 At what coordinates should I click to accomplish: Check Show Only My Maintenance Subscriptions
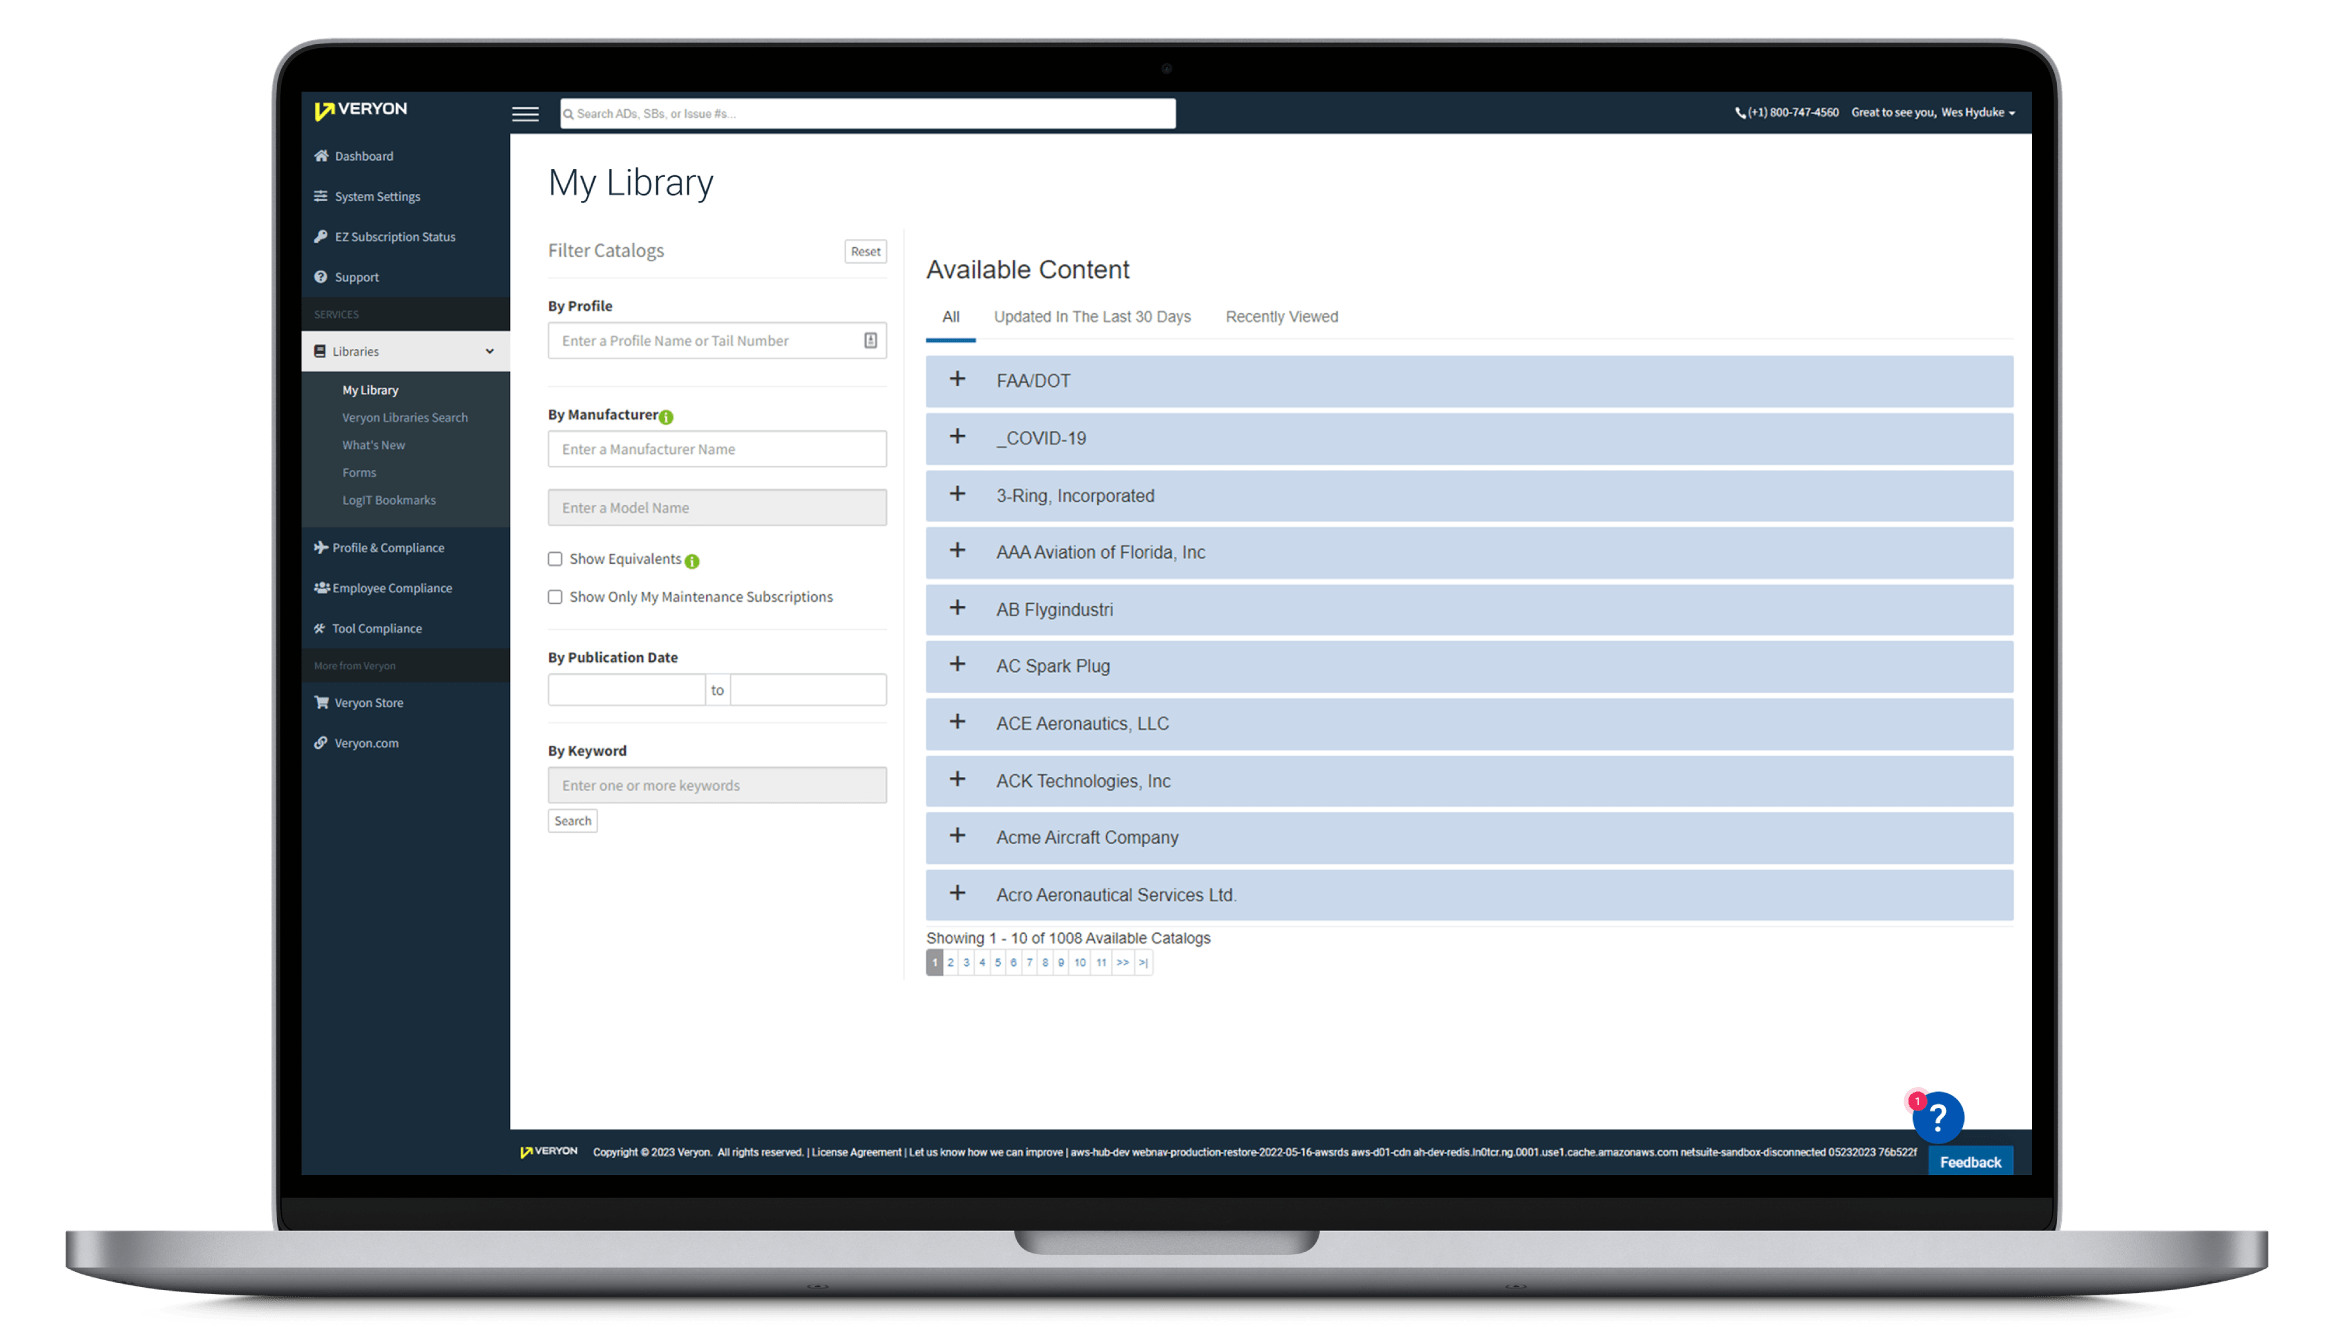point(555,597)
